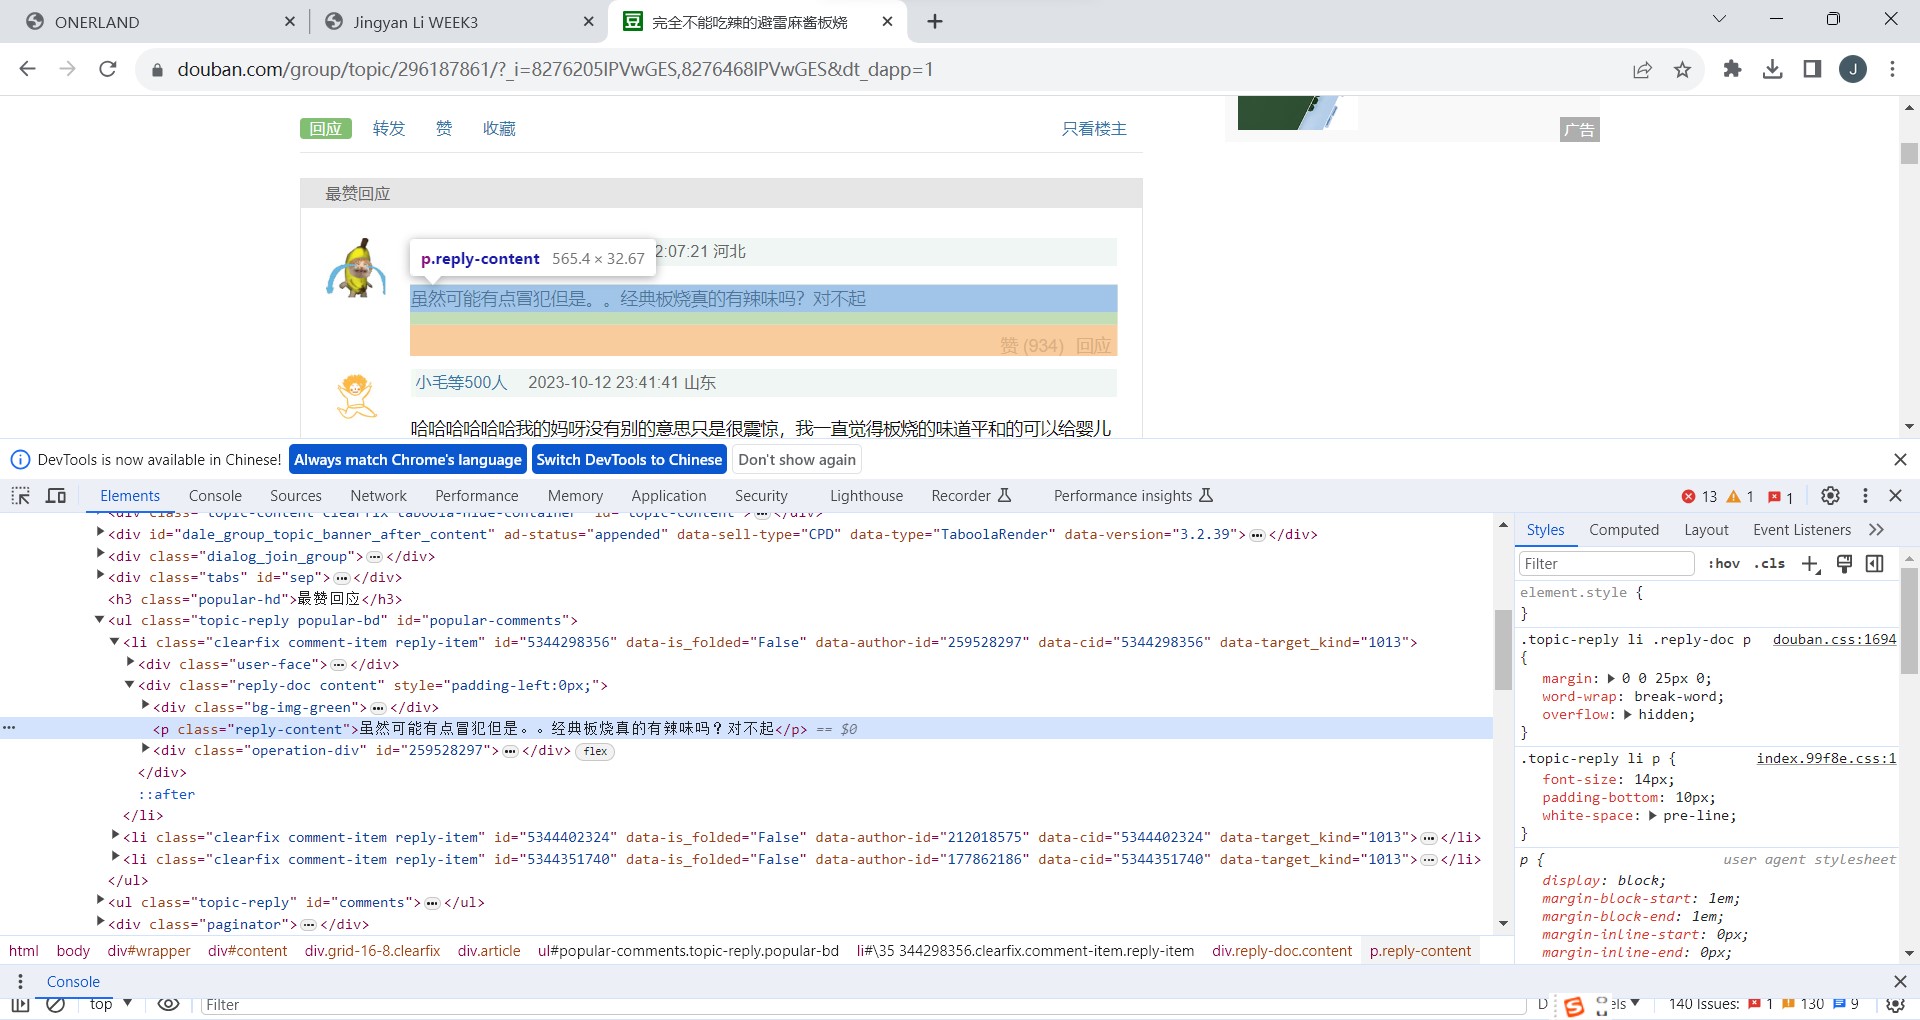
Task: Toggle computed styles sidebar icon
Action: (x=1875, y=564)
